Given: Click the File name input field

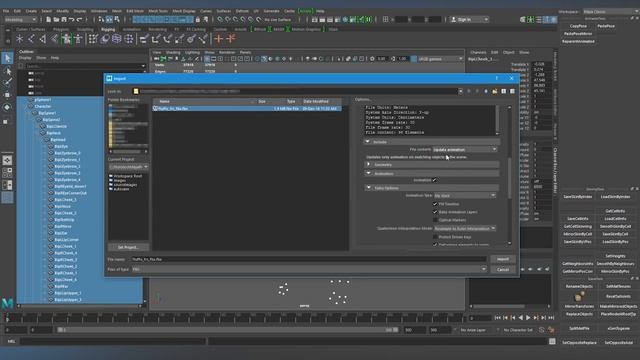Looking at the screenshot, I should (309, 259).
